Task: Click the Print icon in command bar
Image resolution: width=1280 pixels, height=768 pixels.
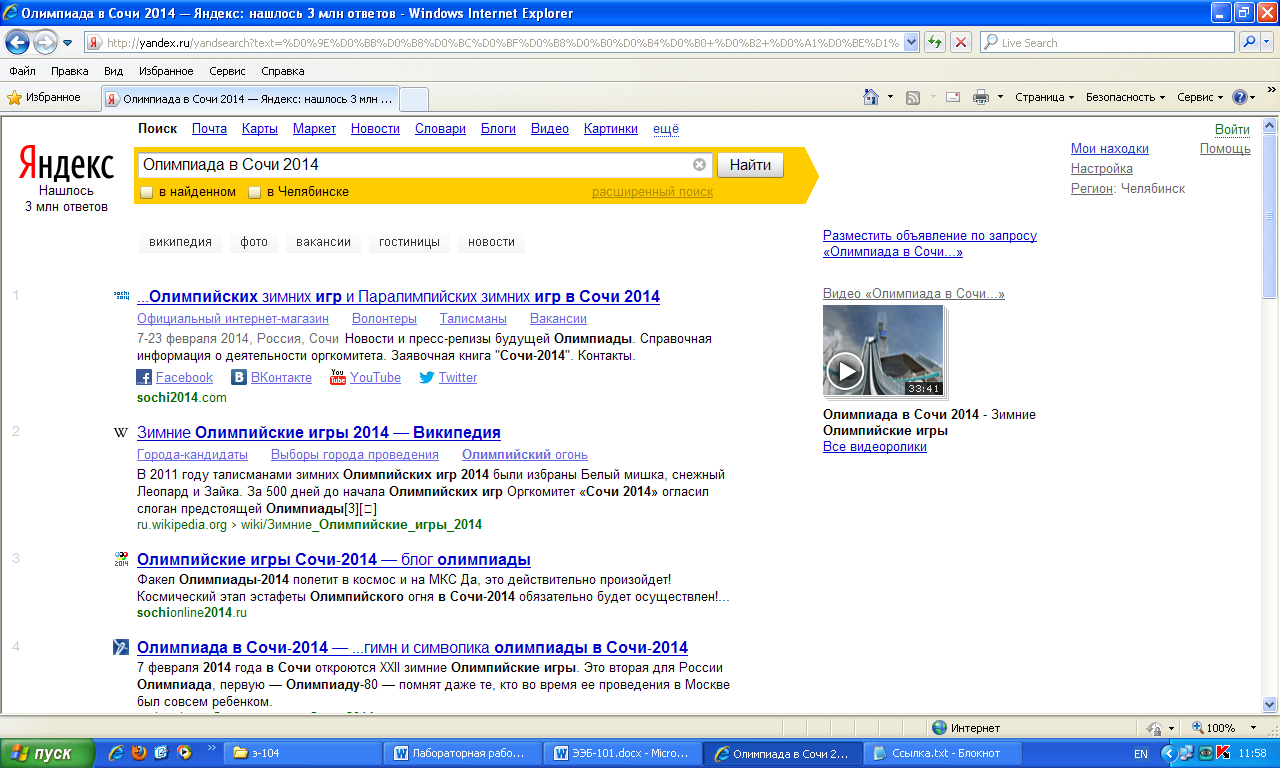Action: [x=981, y=97]
